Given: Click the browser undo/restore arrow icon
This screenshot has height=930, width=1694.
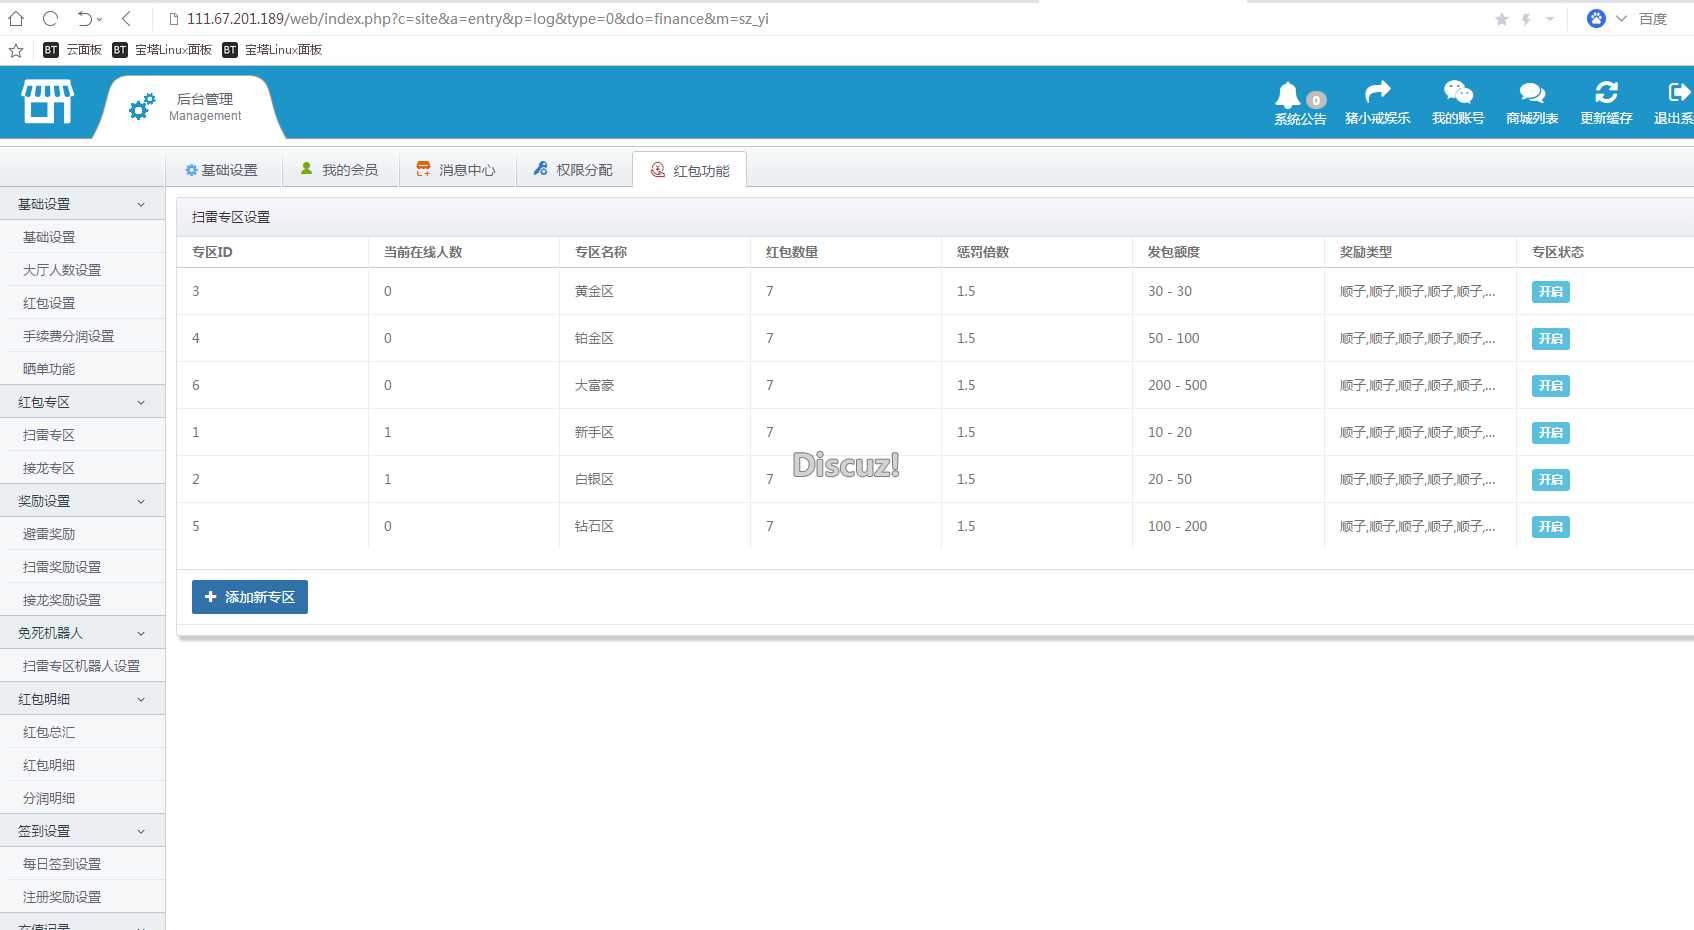Looking at the screenshot, I should pos(85,18).
